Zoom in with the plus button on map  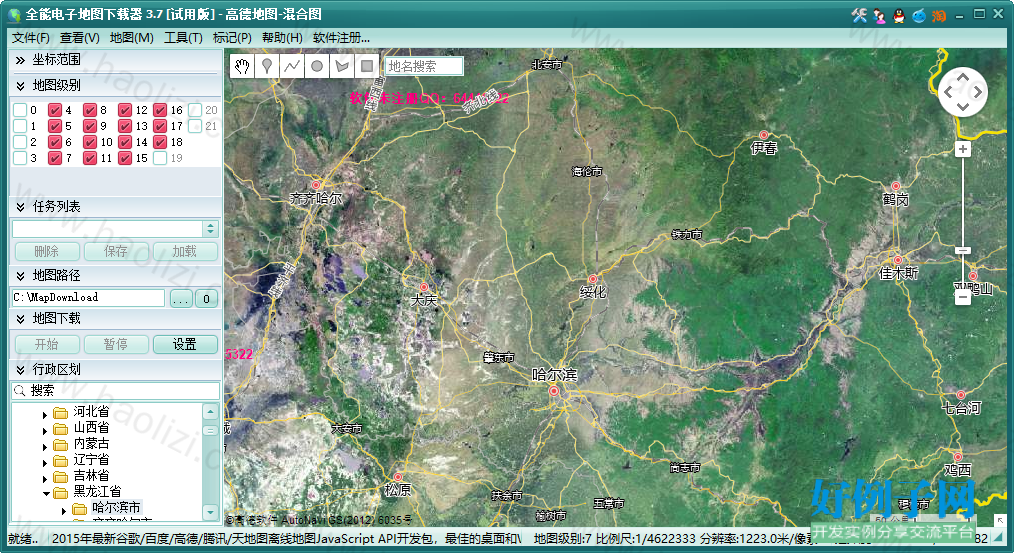coord(963,149)
